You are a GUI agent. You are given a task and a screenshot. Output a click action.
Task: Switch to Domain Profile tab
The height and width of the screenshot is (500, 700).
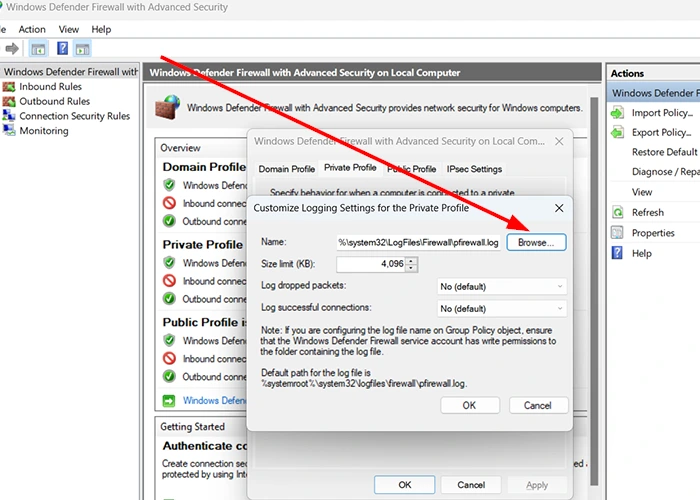[x=287, y=169]
